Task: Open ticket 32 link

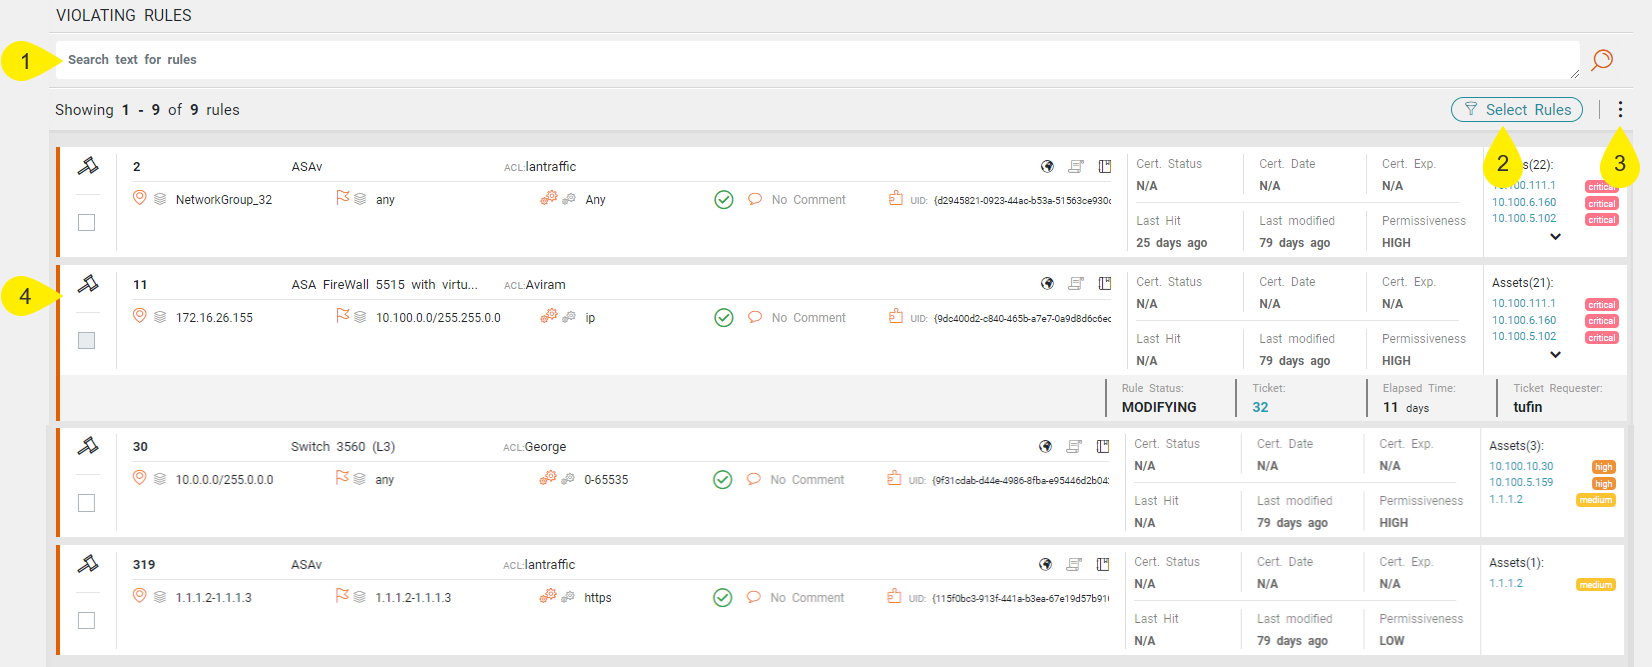Action: click(1260, 407)
